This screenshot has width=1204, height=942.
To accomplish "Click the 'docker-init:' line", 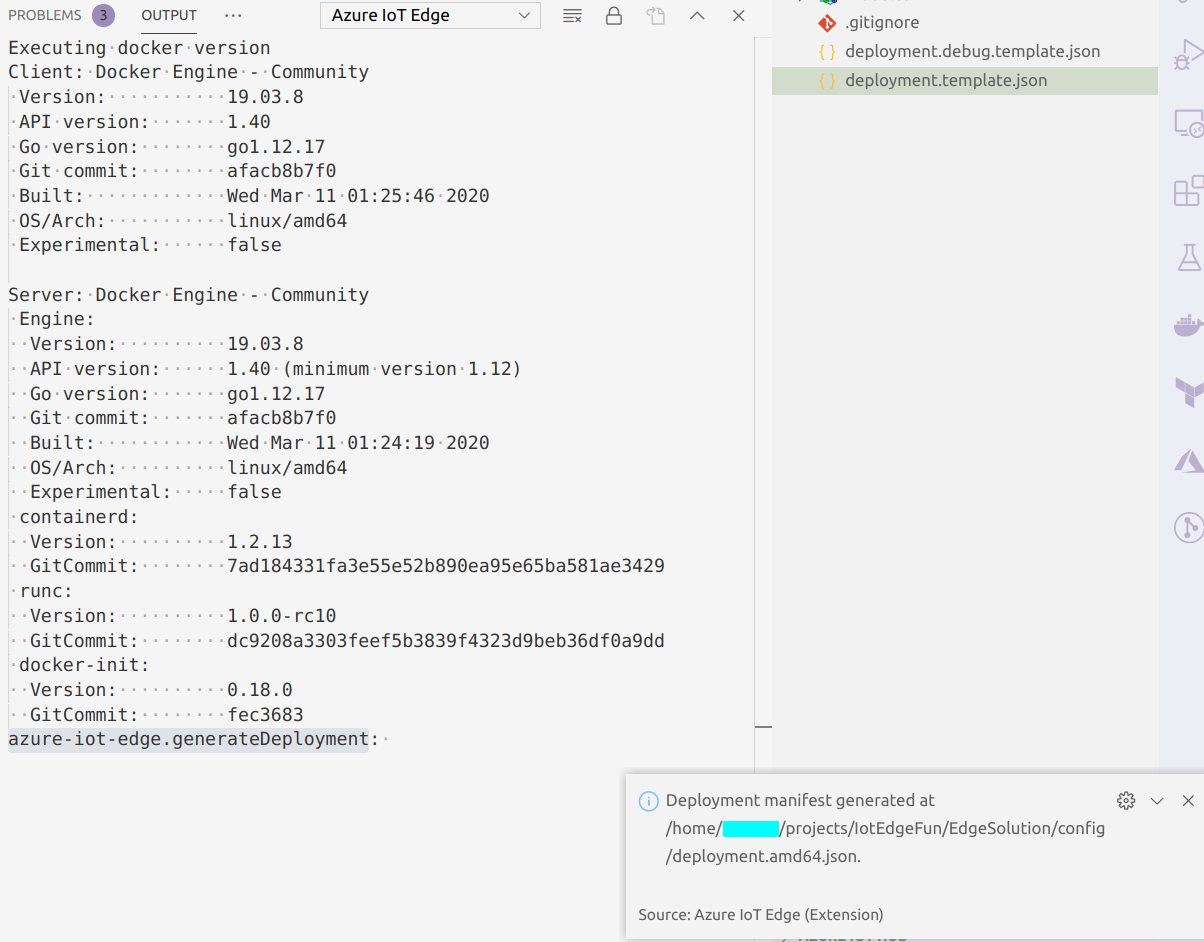I will (x=84, y=665).
